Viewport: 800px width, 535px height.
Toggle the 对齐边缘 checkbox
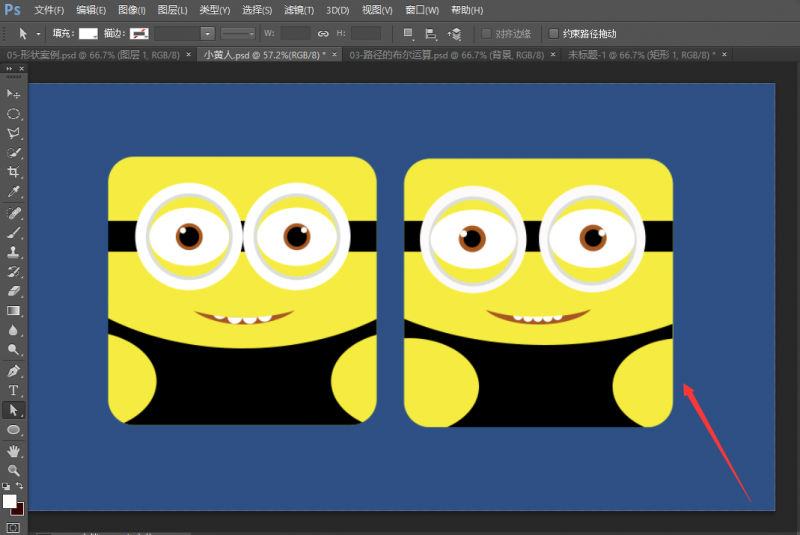click(488, 33)
